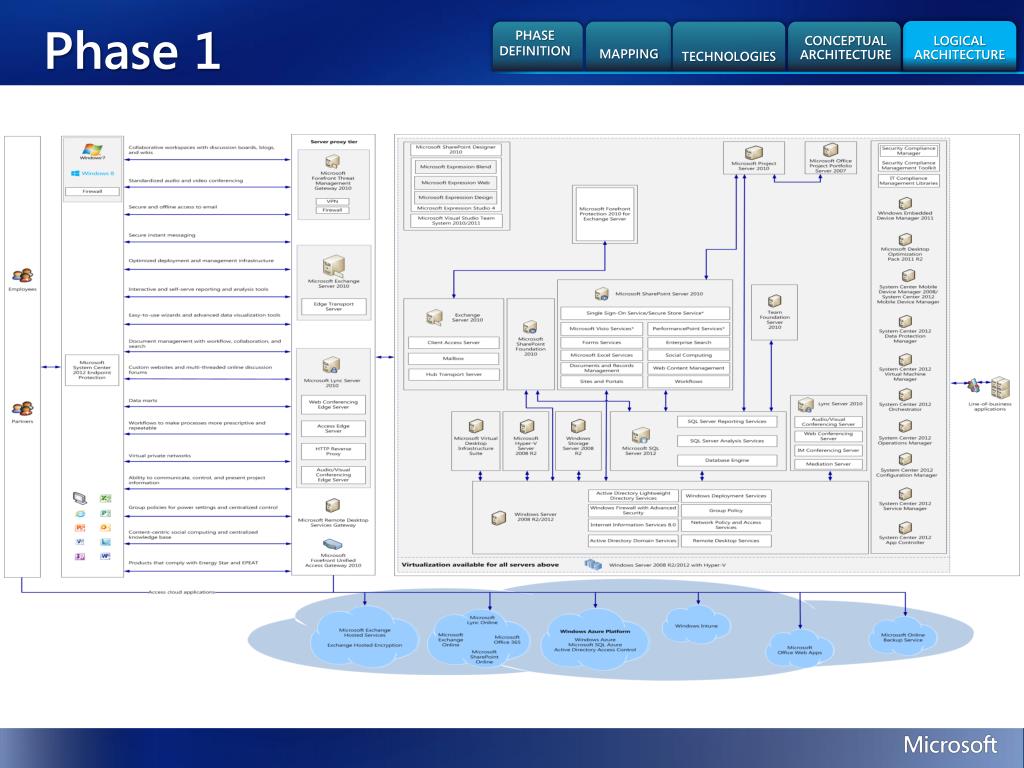This screenshot has width=1024, height=768.
Task: Click the Partners people icon
Action: [22, 409]
